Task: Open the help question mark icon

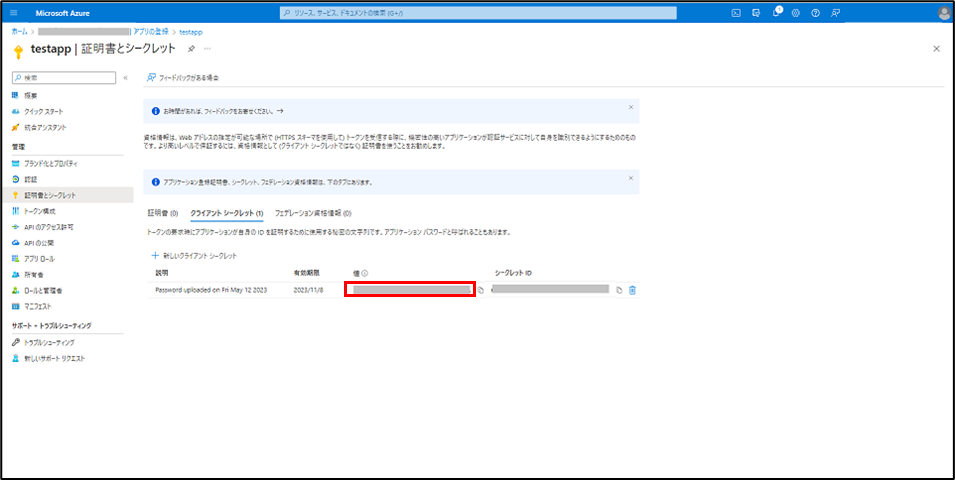Action: click(x=816, y=13)
